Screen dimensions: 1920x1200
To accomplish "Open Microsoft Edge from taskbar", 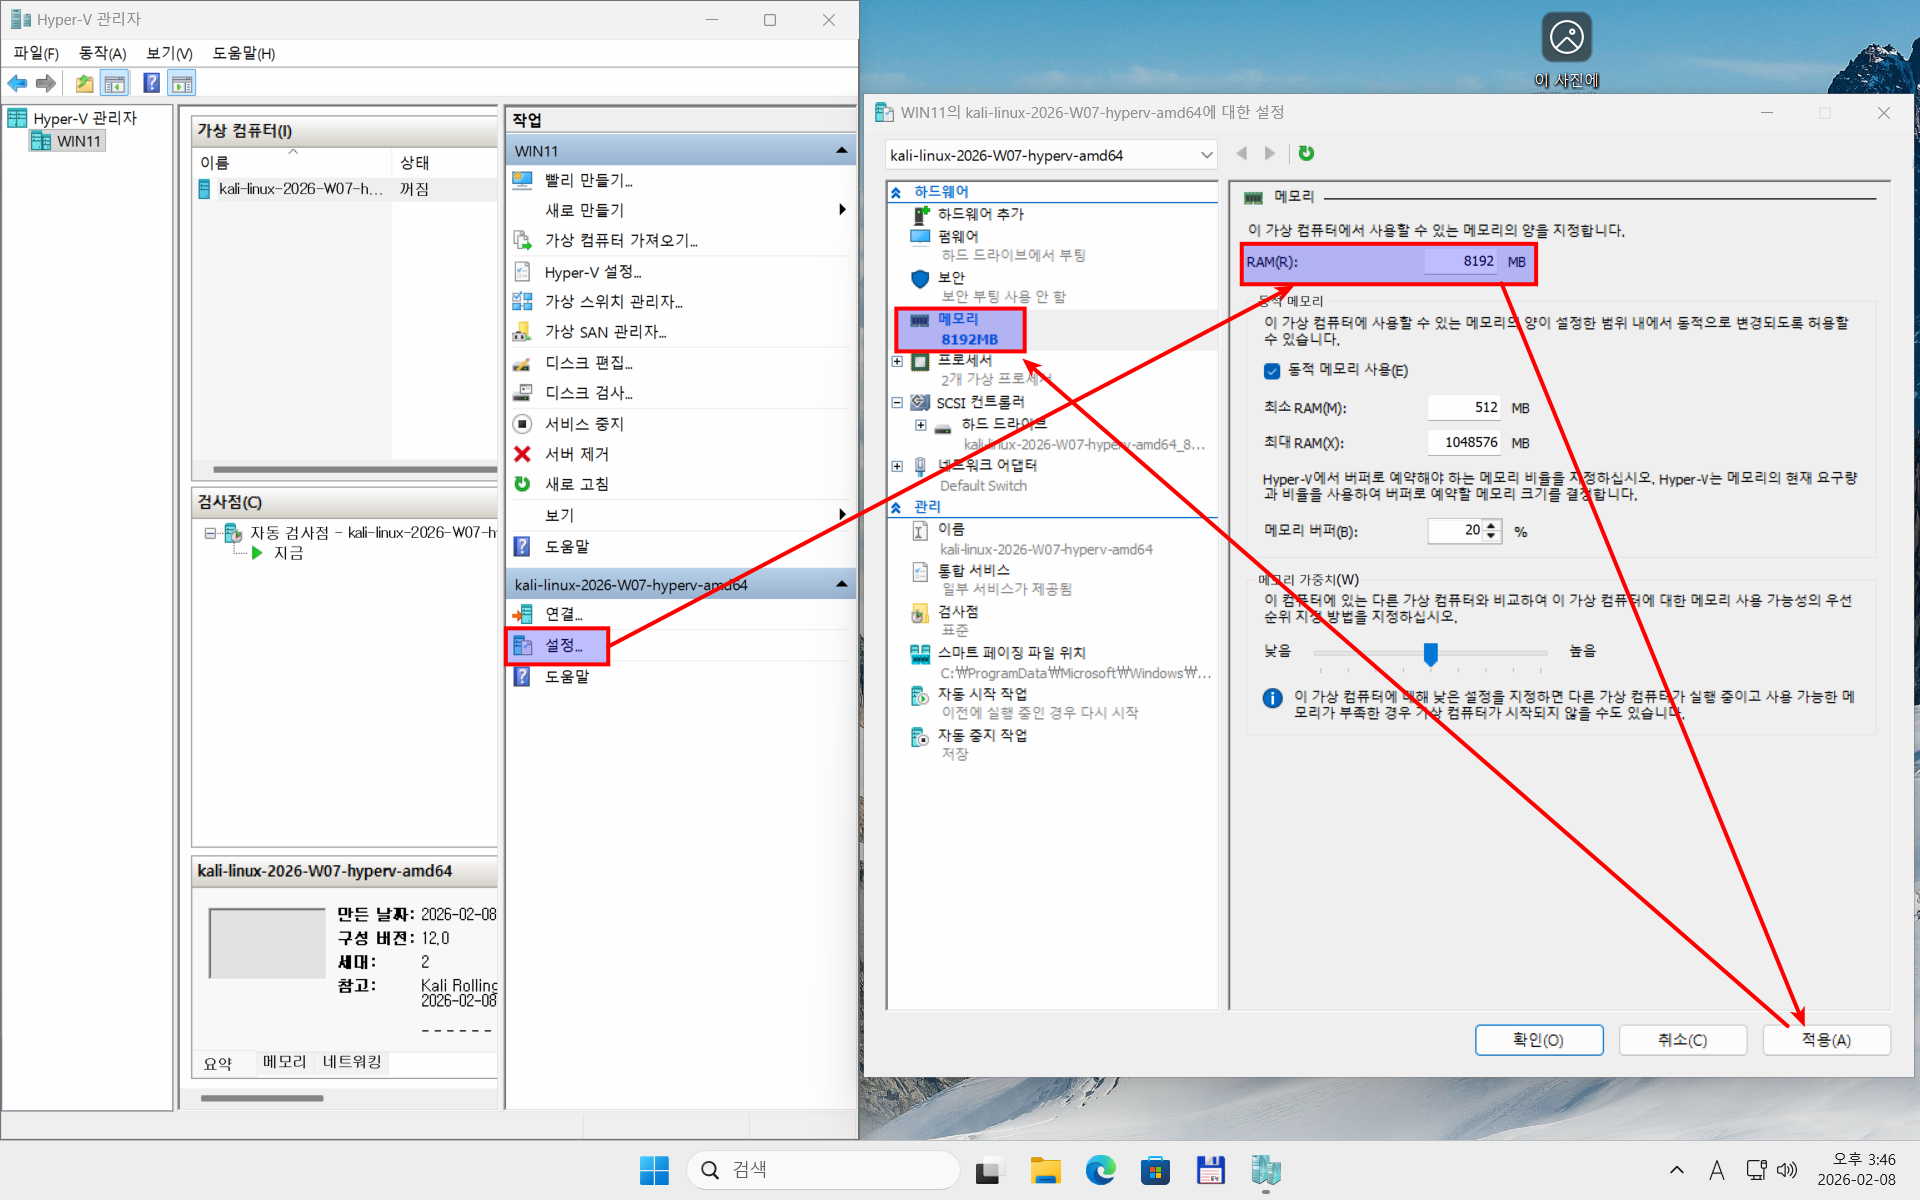I will pos(1100,1170).
